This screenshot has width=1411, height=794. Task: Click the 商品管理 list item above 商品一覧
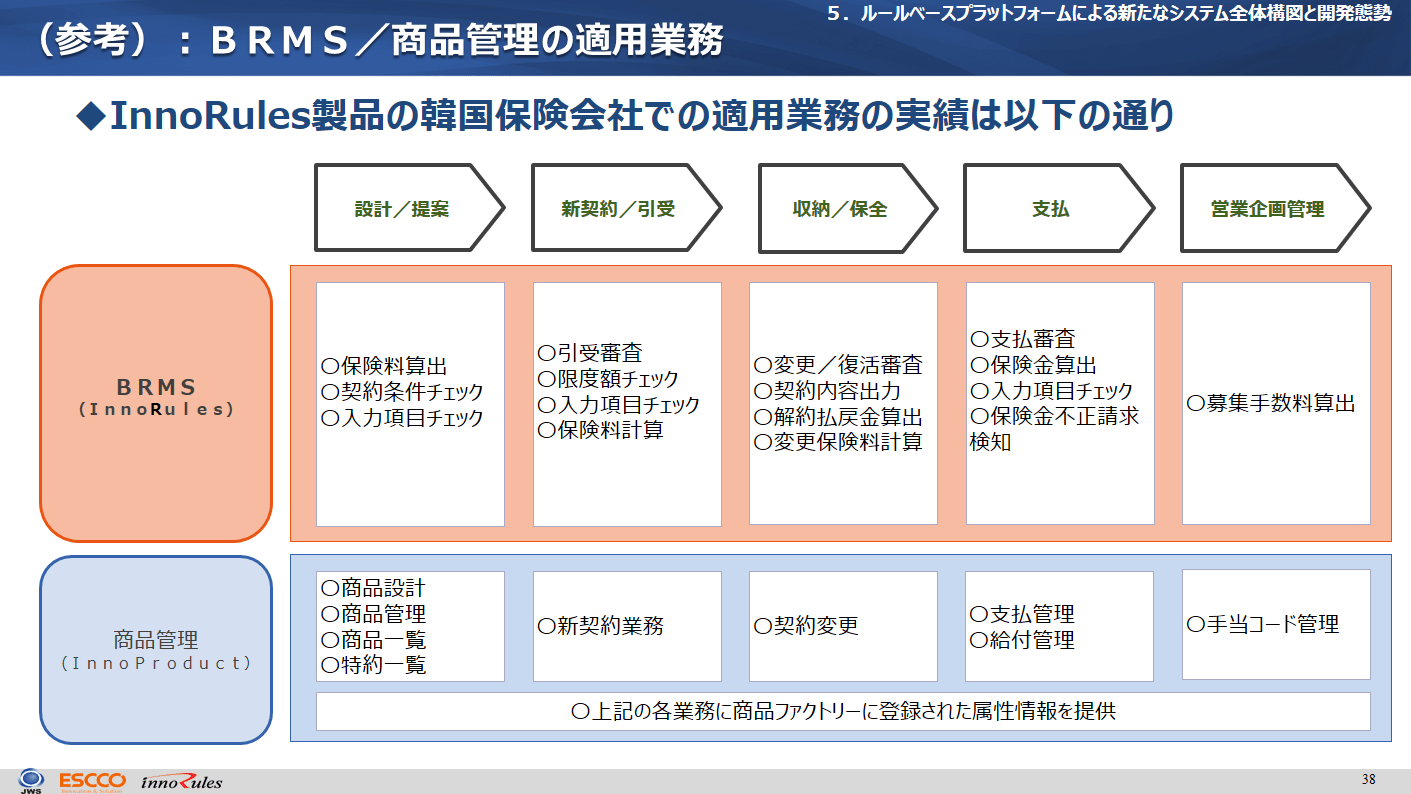click(373, 614)
